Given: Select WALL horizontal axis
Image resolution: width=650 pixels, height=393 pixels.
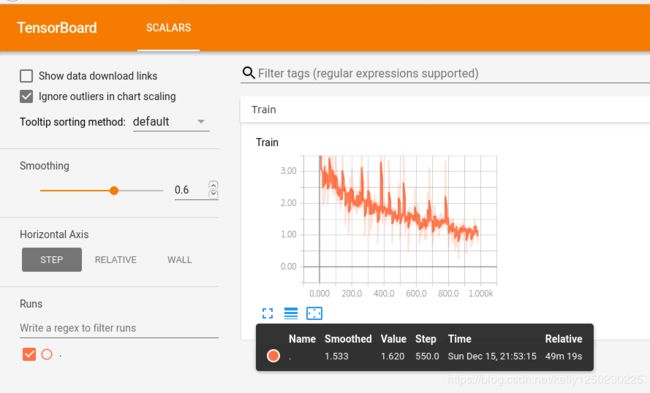Looking at the screenshot, I should [x=179, y=260].
